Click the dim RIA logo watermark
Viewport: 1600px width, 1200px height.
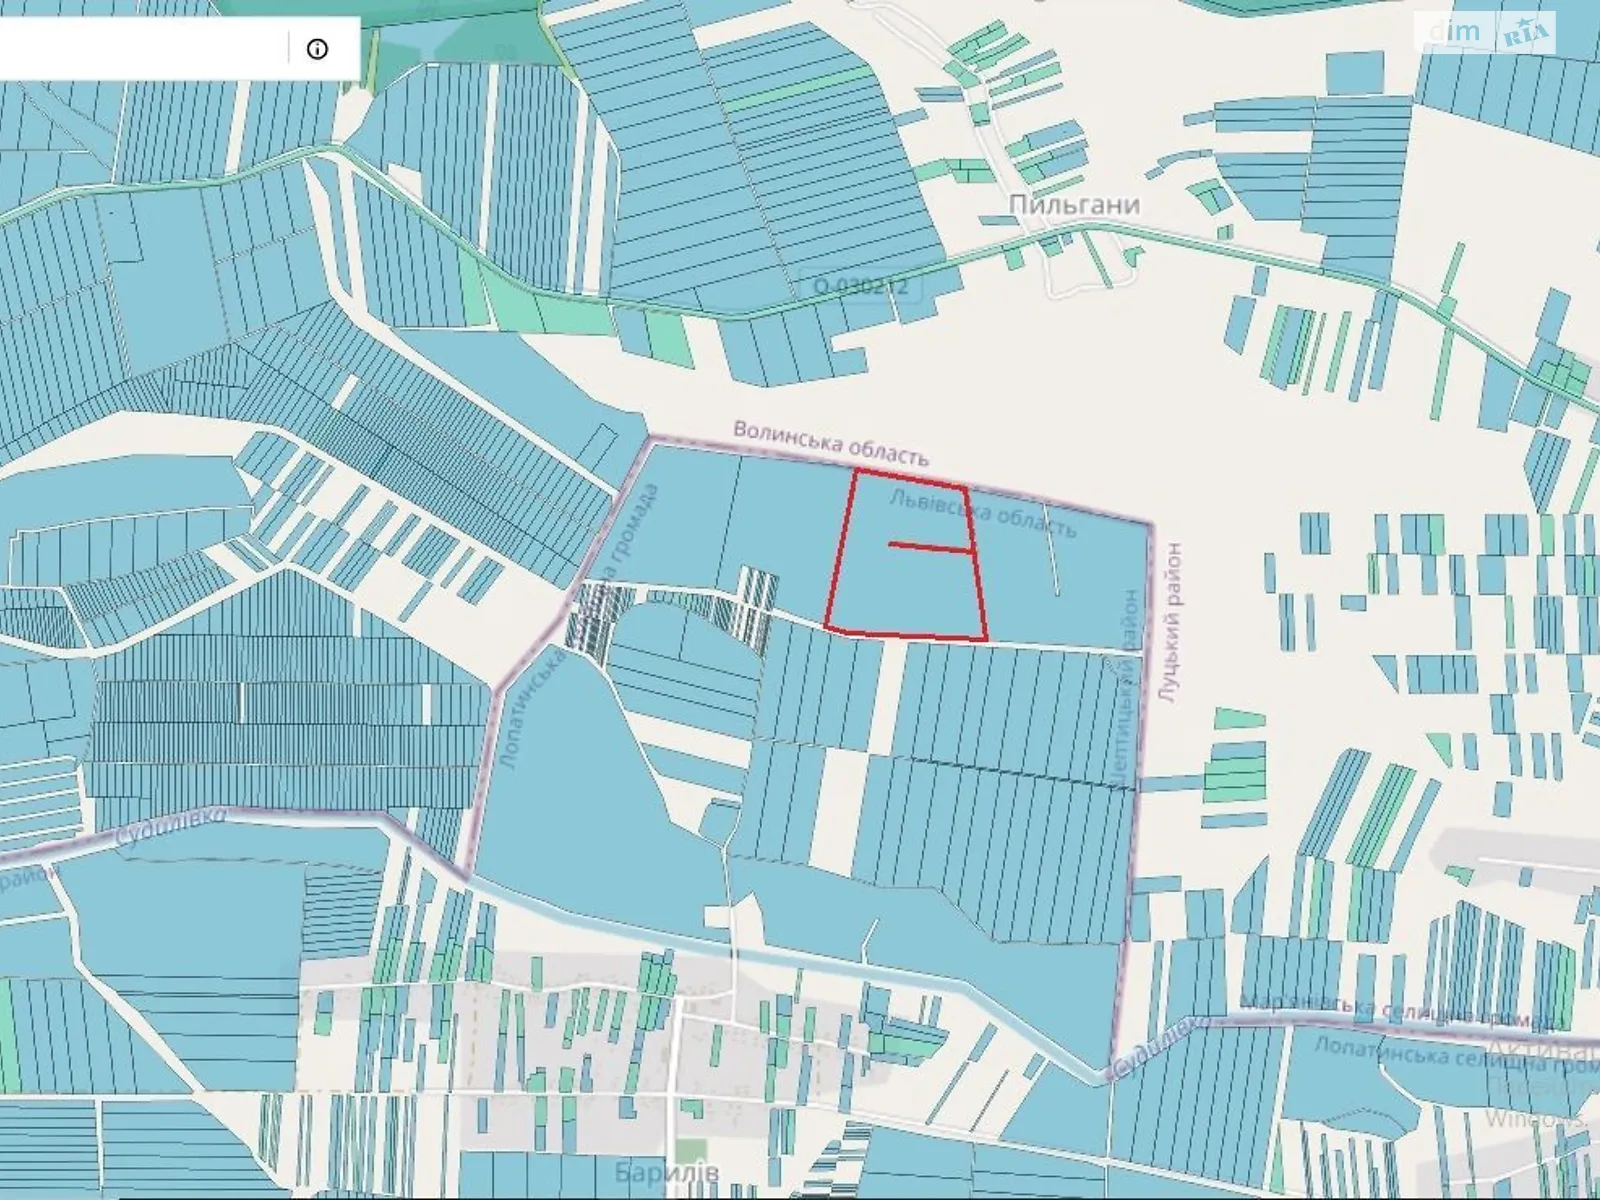(x=1491, y=33)
